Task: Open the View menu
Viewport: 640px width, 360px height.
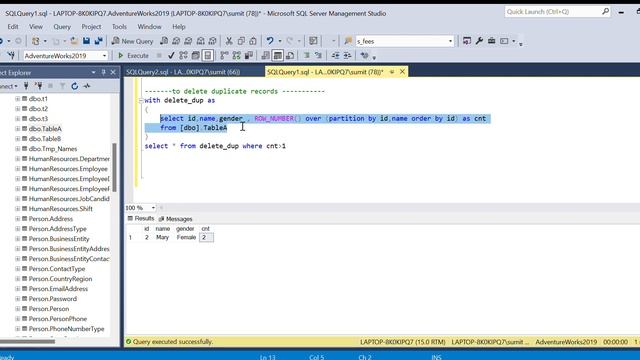Action: pyautogui.click(x=36, y=27)
